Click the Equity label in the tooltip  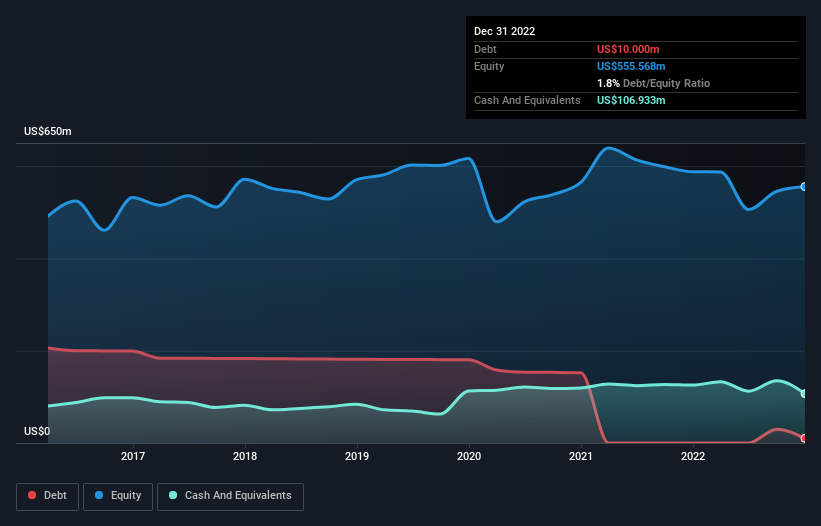click(489, 66)
